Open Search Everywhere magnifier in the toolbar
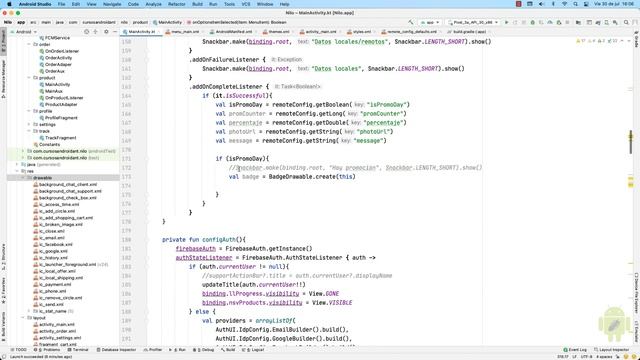 [x=626, y=22]
